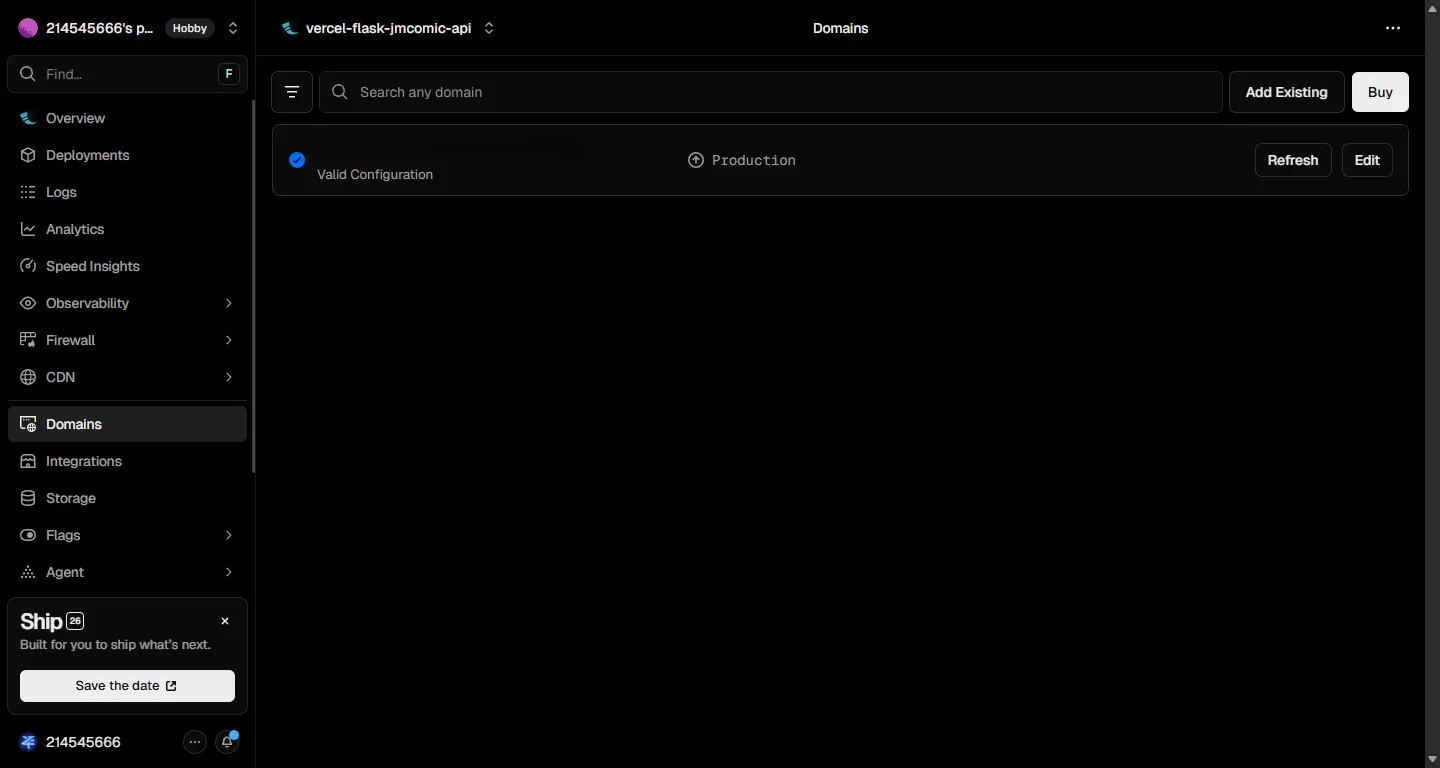The height and width of the screenshot is (768, 1440).
Task: Open the Logs page
Action: 61,192
